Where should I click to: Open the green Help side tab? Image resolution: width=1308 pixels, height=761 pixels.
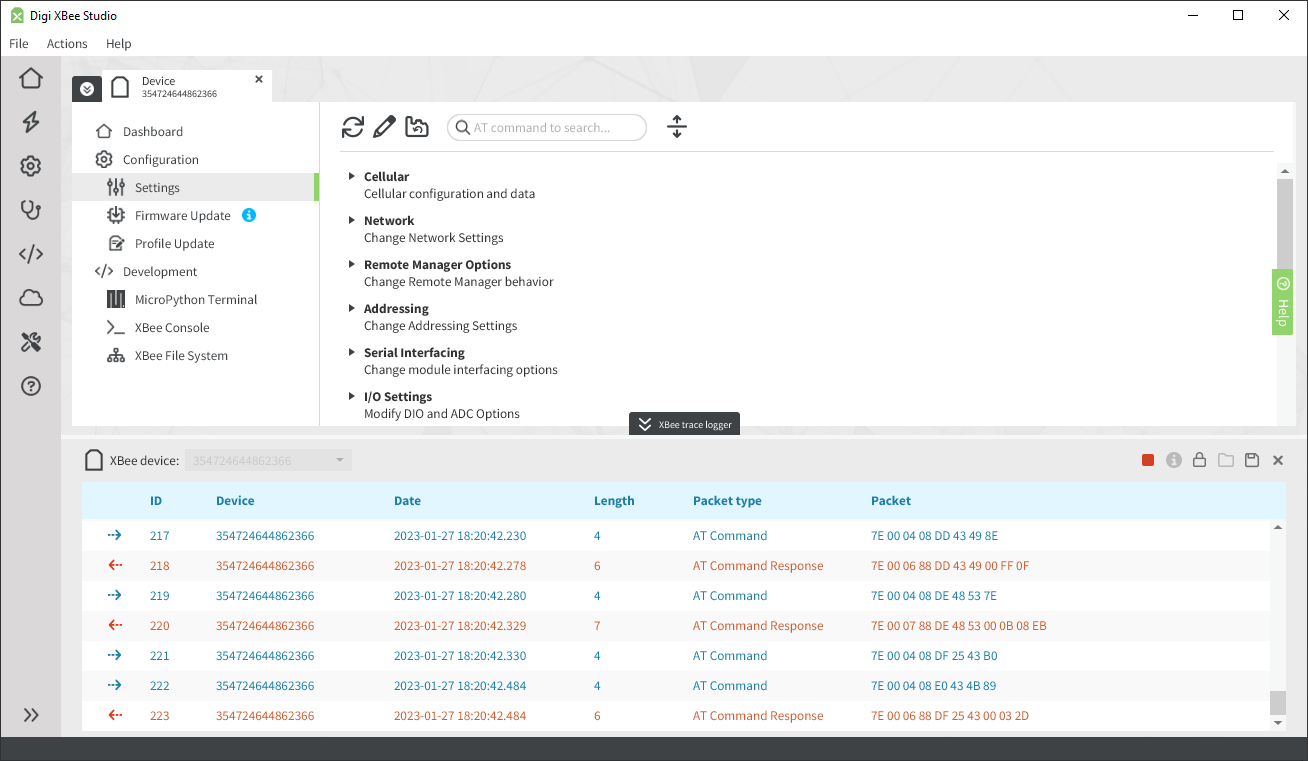tap(1283, 302)
